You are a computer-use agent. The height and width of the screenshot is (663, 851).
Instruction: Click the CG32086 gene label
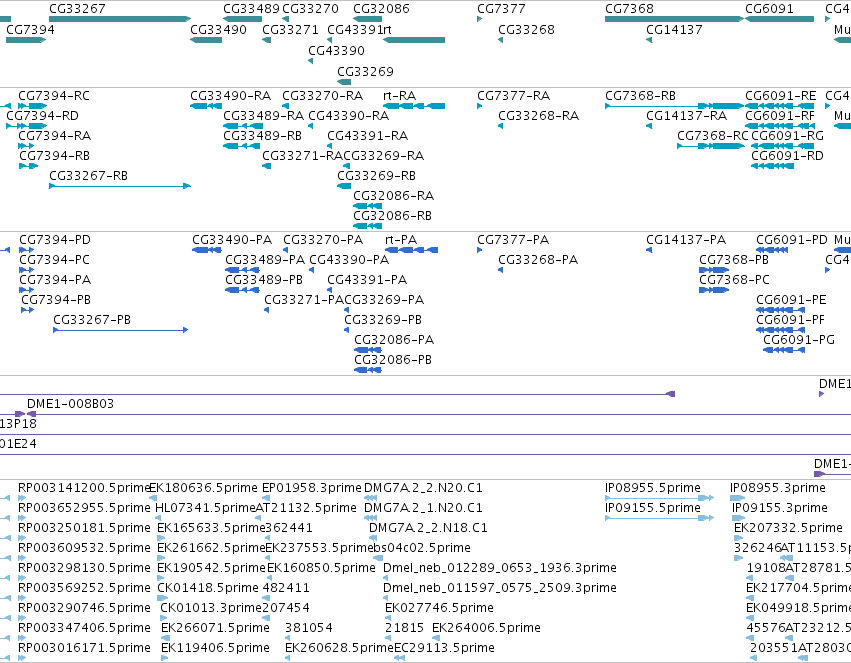[x=382, y=9]
